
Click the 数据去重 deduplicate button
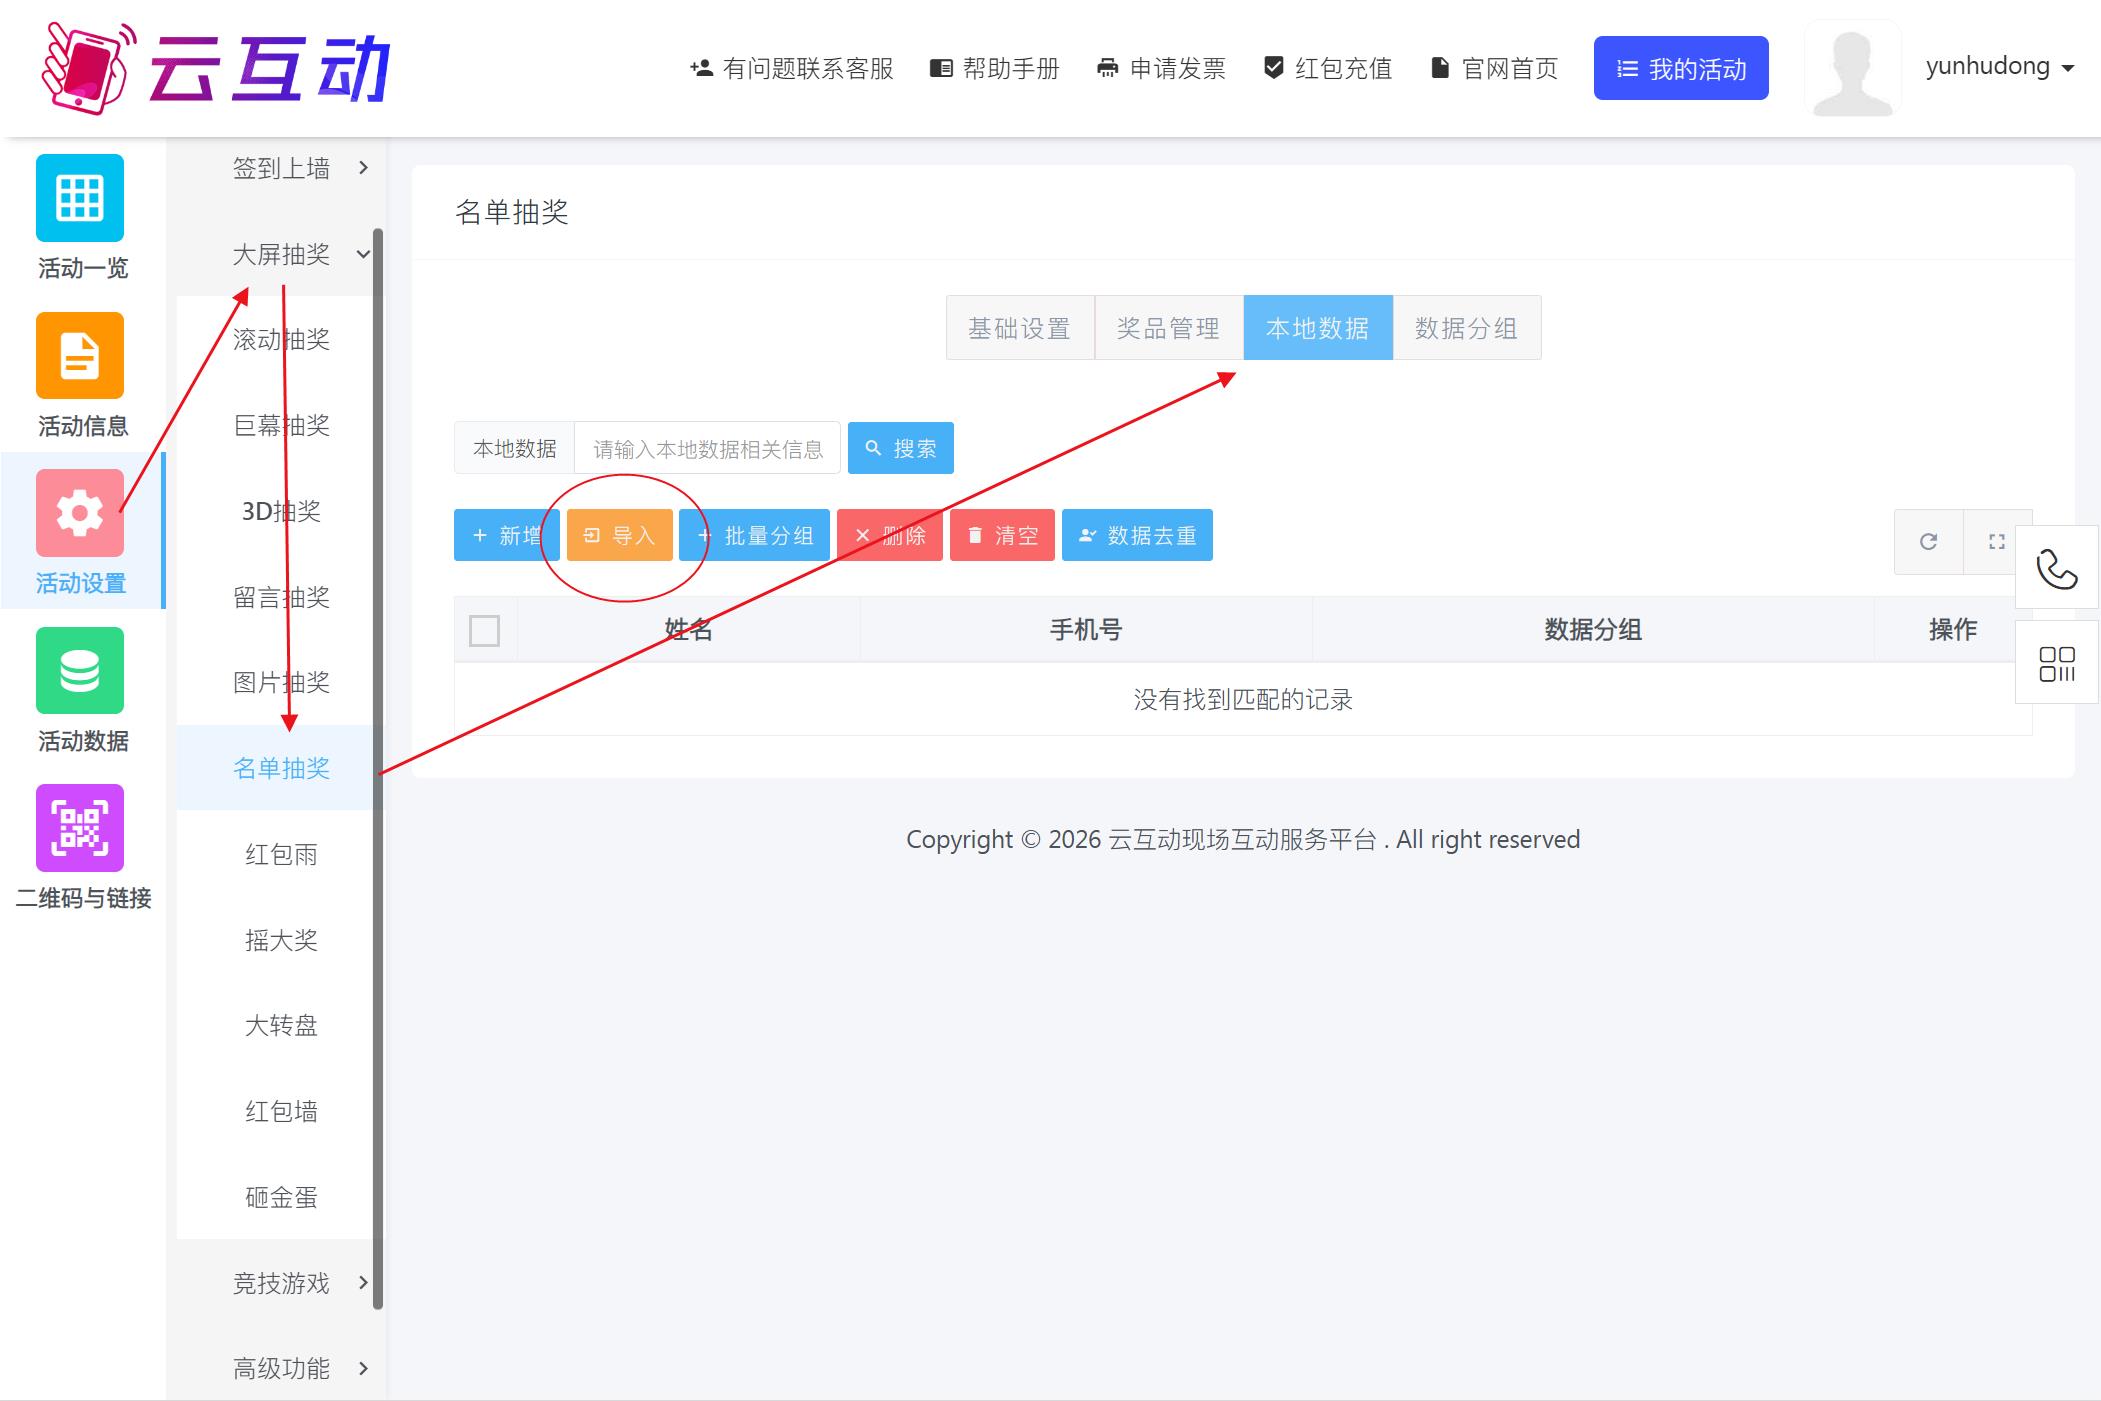[1137, 535]
